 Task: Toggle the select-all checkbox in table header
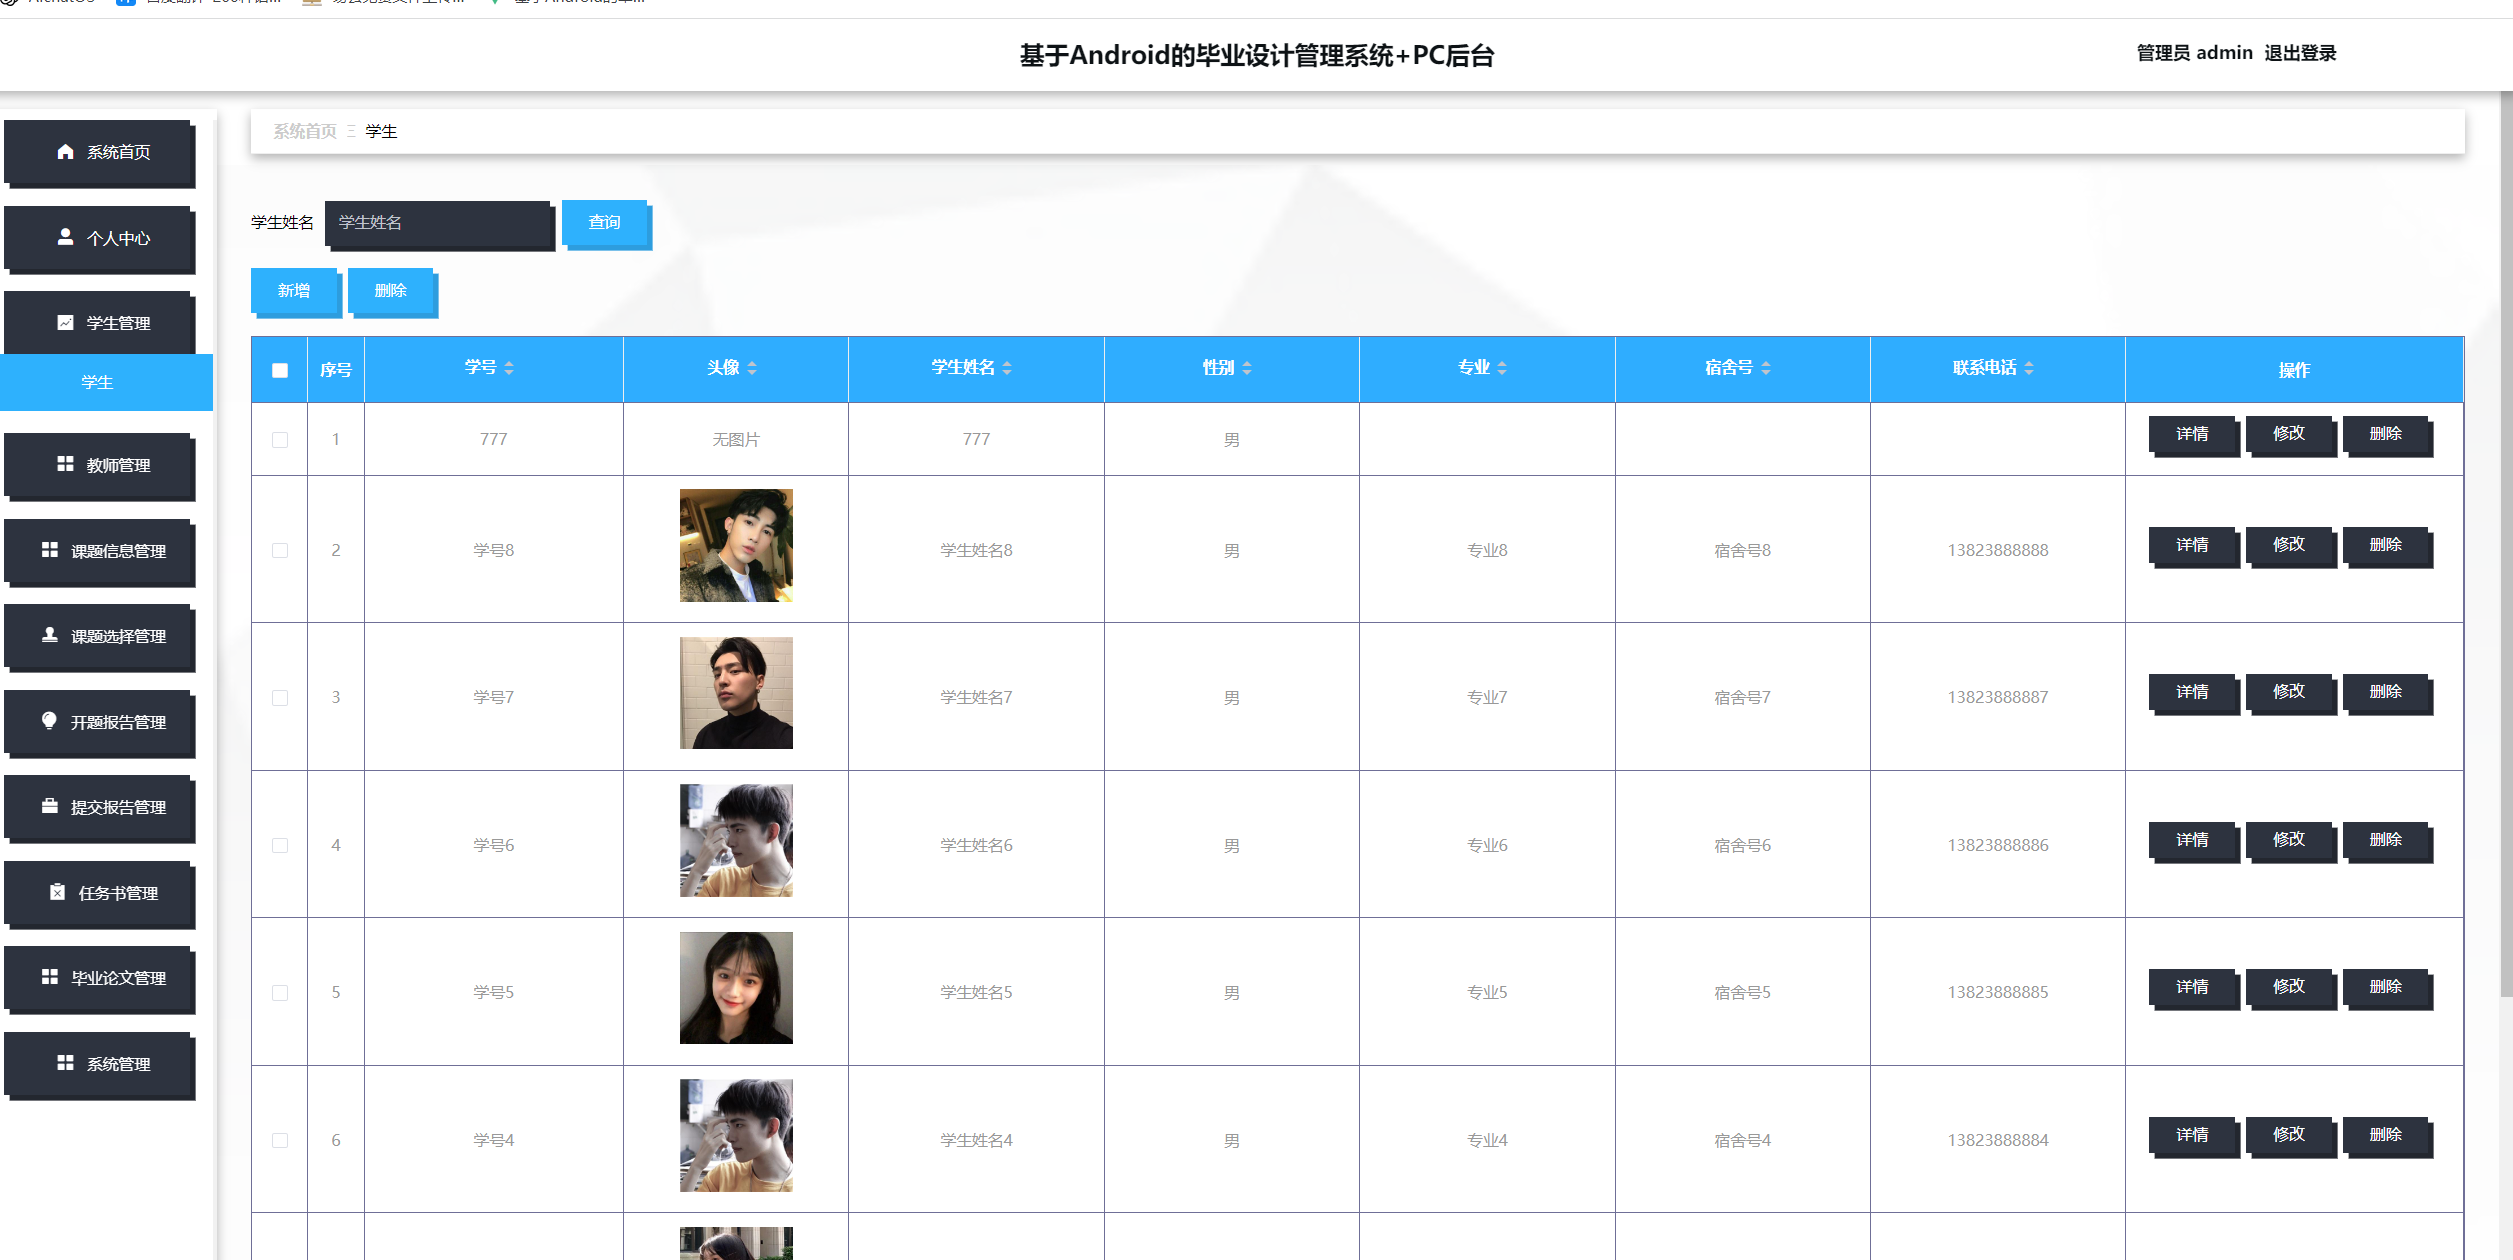[x=278, y=370]
